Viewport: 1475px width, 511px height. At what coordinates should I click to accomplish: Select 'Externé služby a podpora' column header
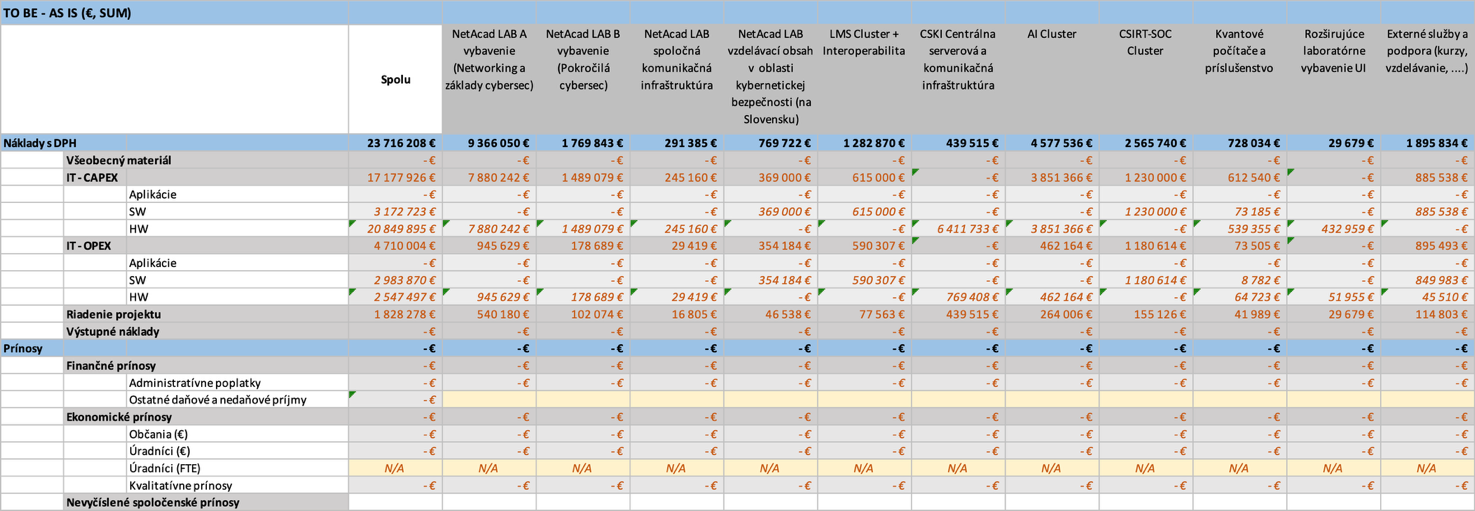tap(1426, 51)
